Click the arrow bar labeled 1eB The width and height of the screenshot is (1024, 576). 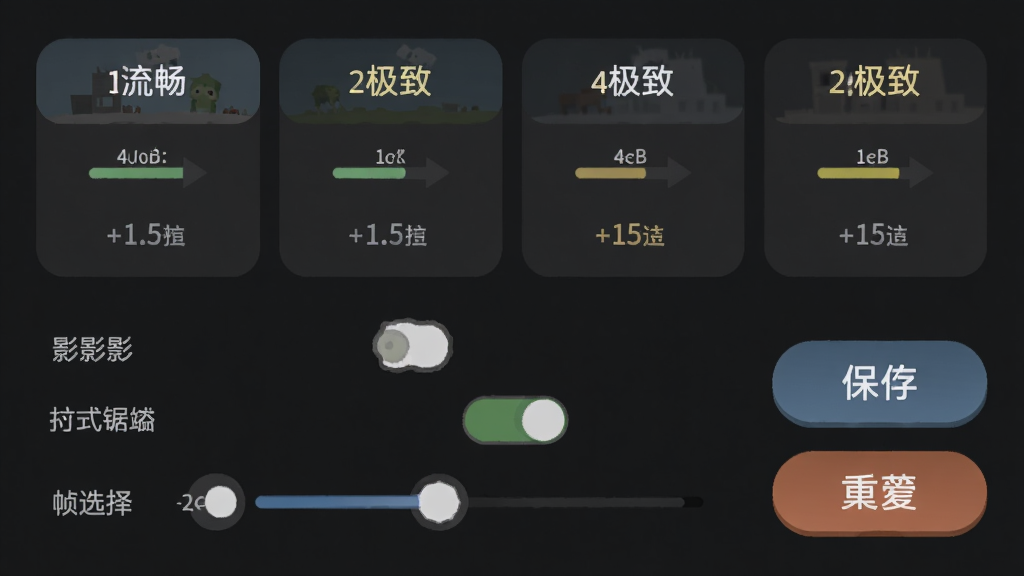click(x=875, y=173)
